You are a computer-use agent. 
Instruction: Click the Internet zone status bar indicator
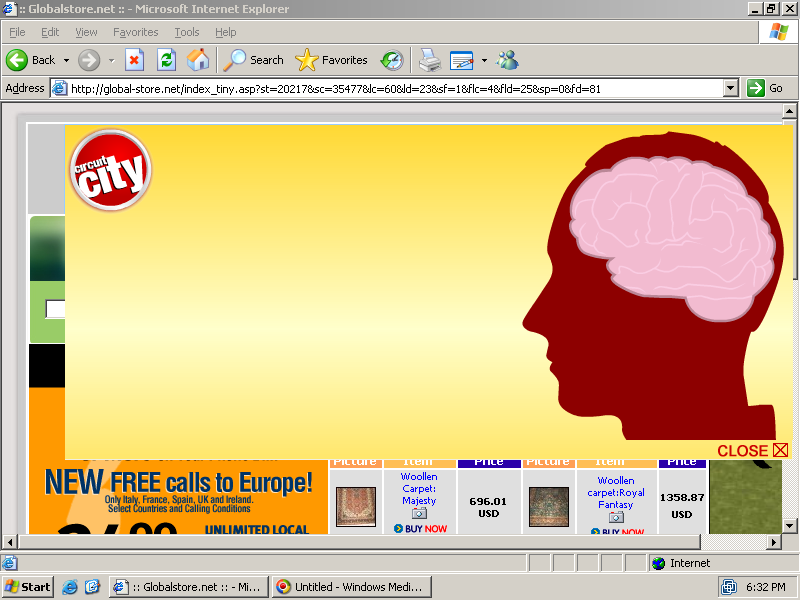pos(682,563)
